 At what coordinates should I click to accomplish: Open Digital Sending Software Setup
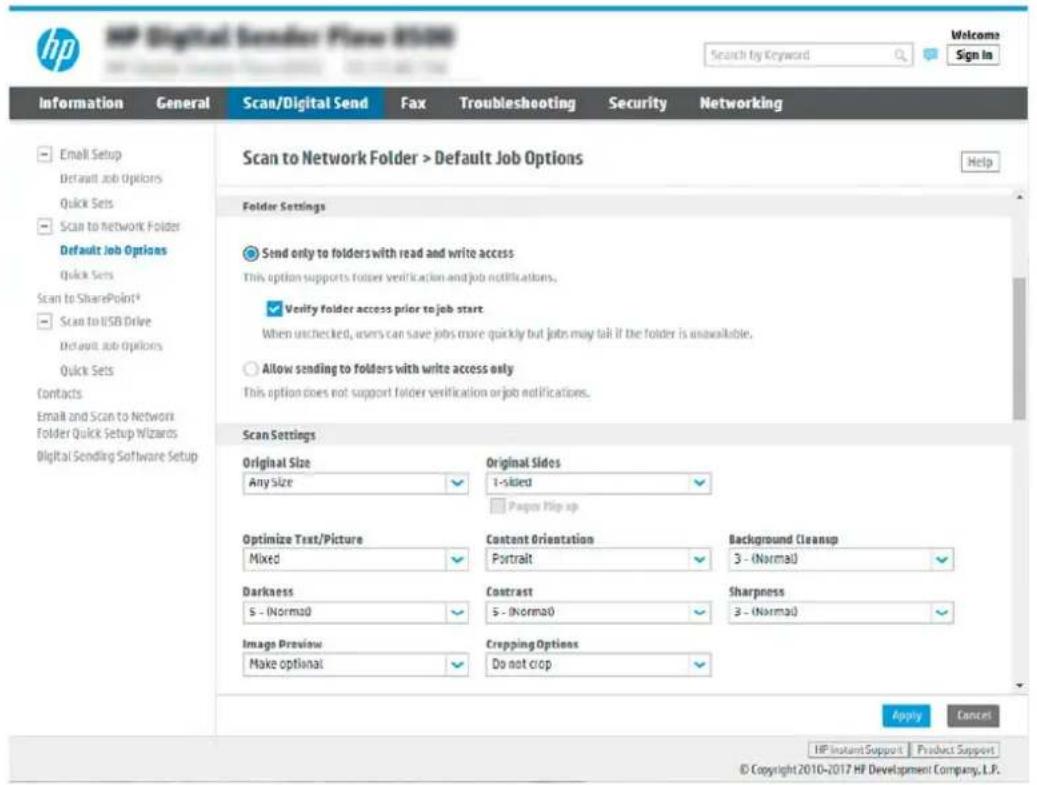[117, 456]
